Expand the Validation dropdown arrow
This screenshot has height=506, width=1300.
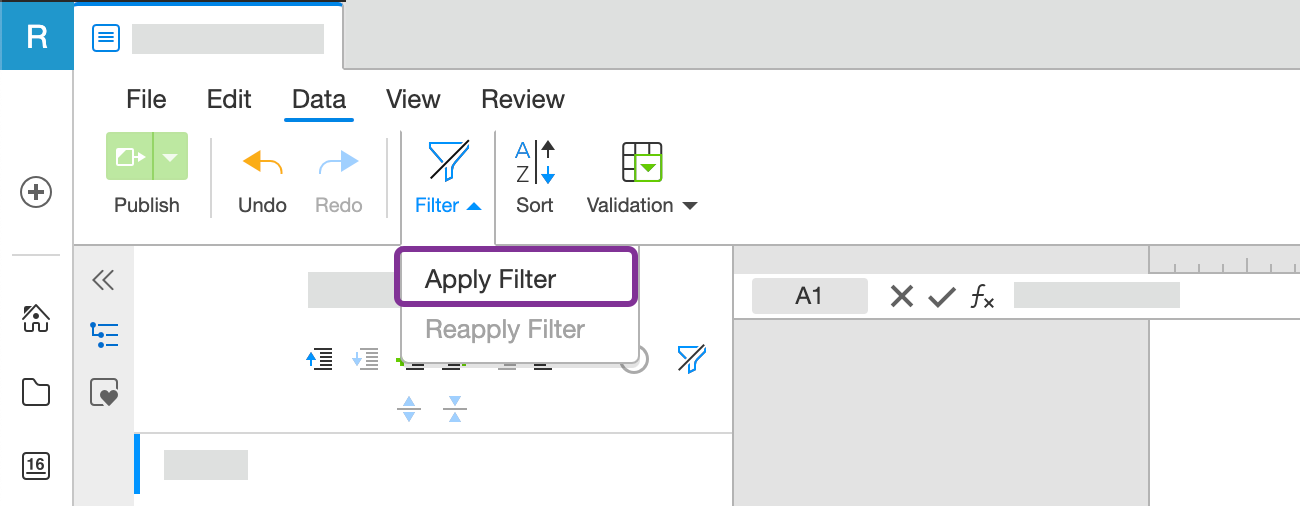coord(690,206)
